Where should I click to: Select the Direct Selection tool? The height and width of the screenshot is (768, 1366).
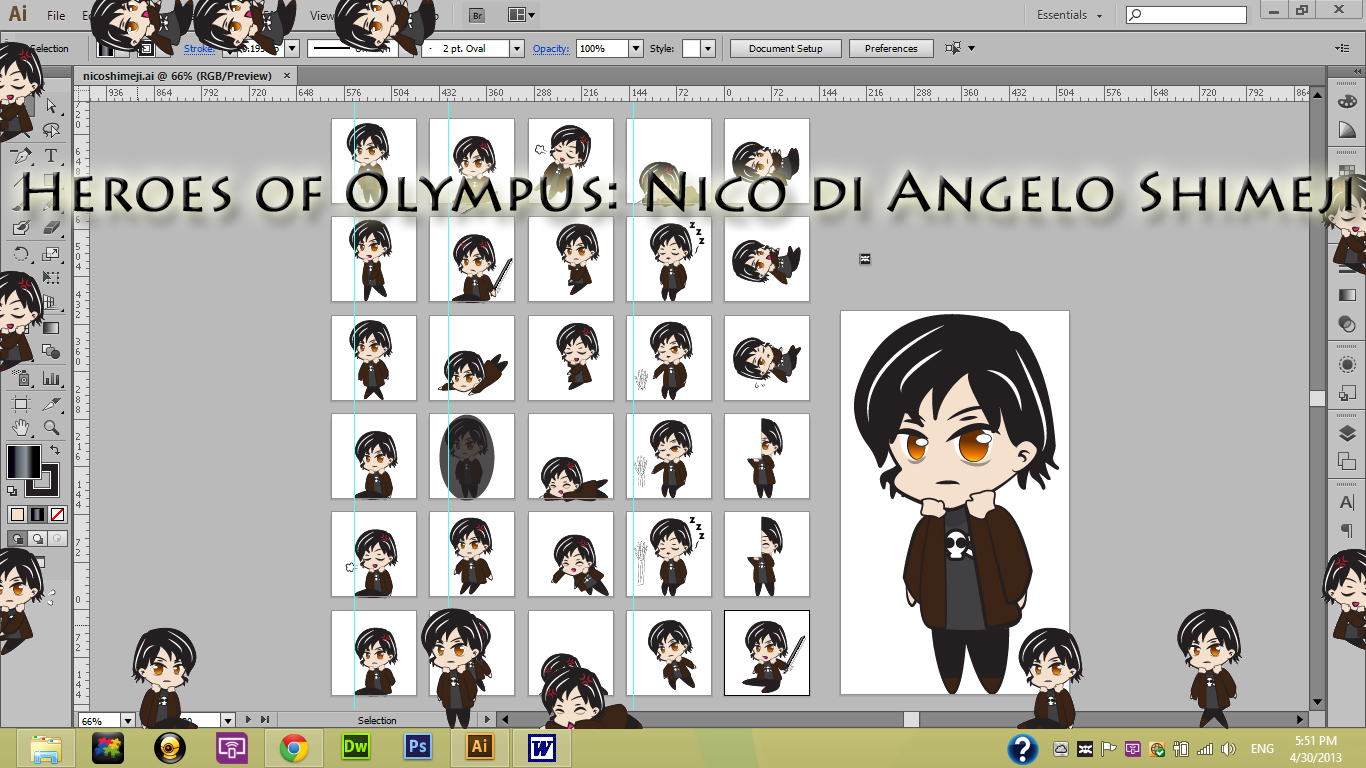coord(52,106)
